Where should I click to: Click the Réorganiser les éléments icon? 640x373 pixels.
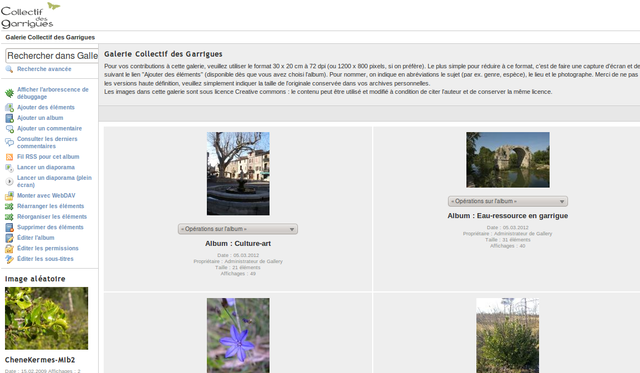(9, 217)
